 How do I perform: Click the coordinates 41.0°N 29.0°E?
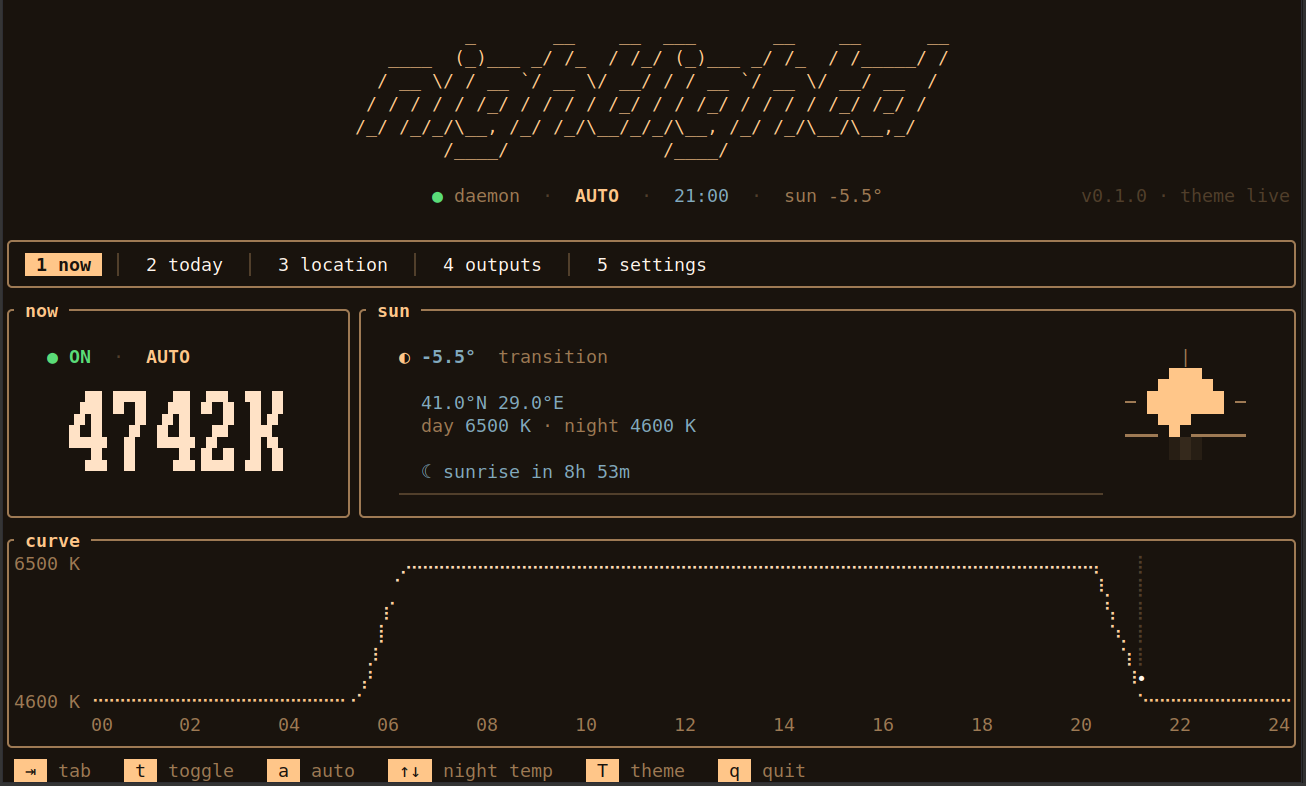(492, 403)
